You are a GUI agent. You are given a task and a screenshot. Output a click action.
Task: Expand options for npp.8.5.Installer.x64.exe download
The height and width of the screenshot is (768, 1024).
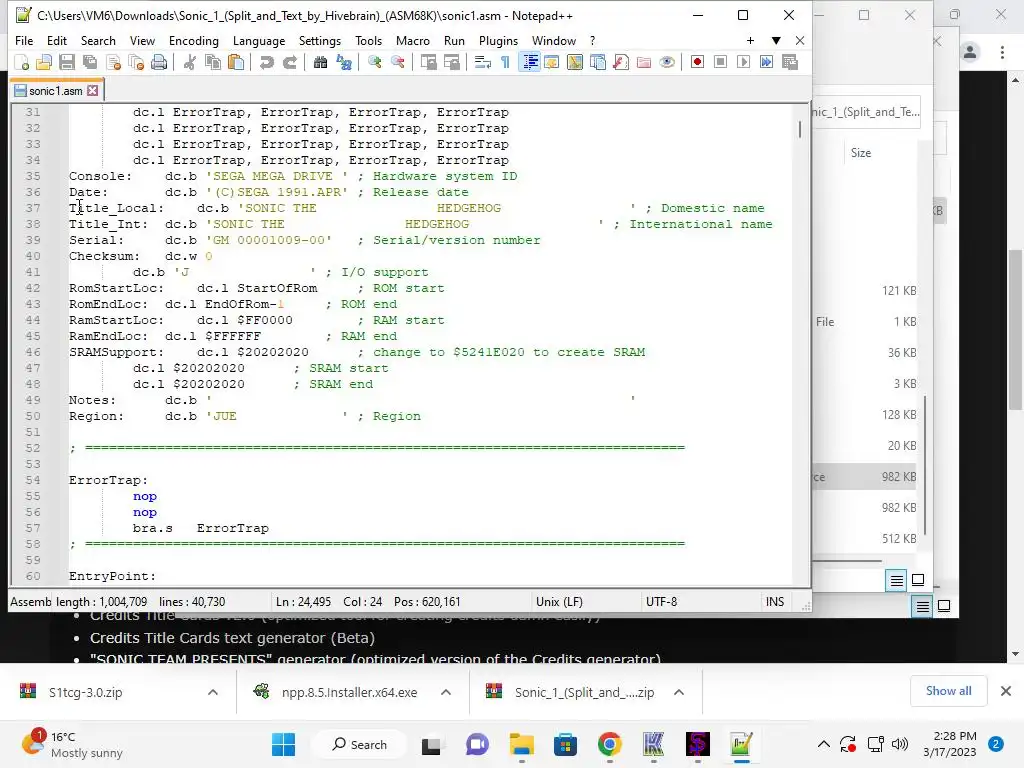coord(446,692)
